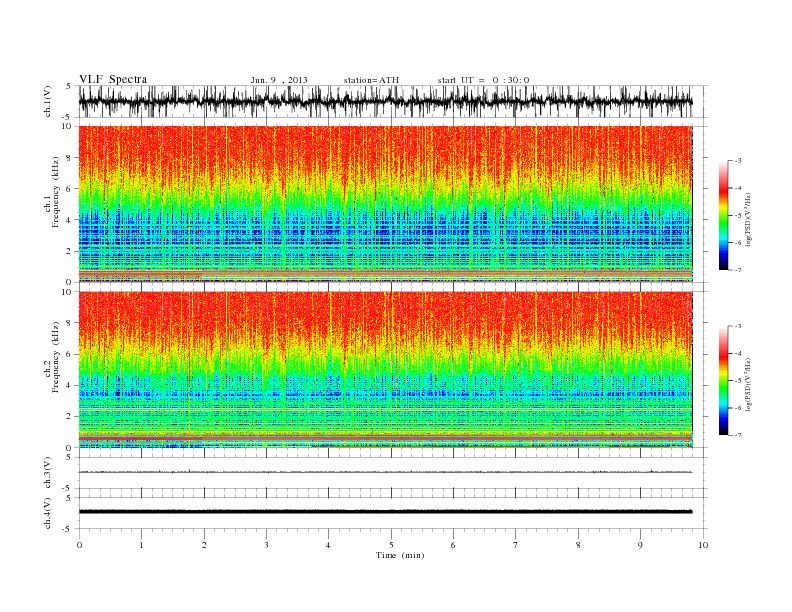
Task: Click the log(PSD) label beside ch.2 colorbar
Action: coord(749,385)
